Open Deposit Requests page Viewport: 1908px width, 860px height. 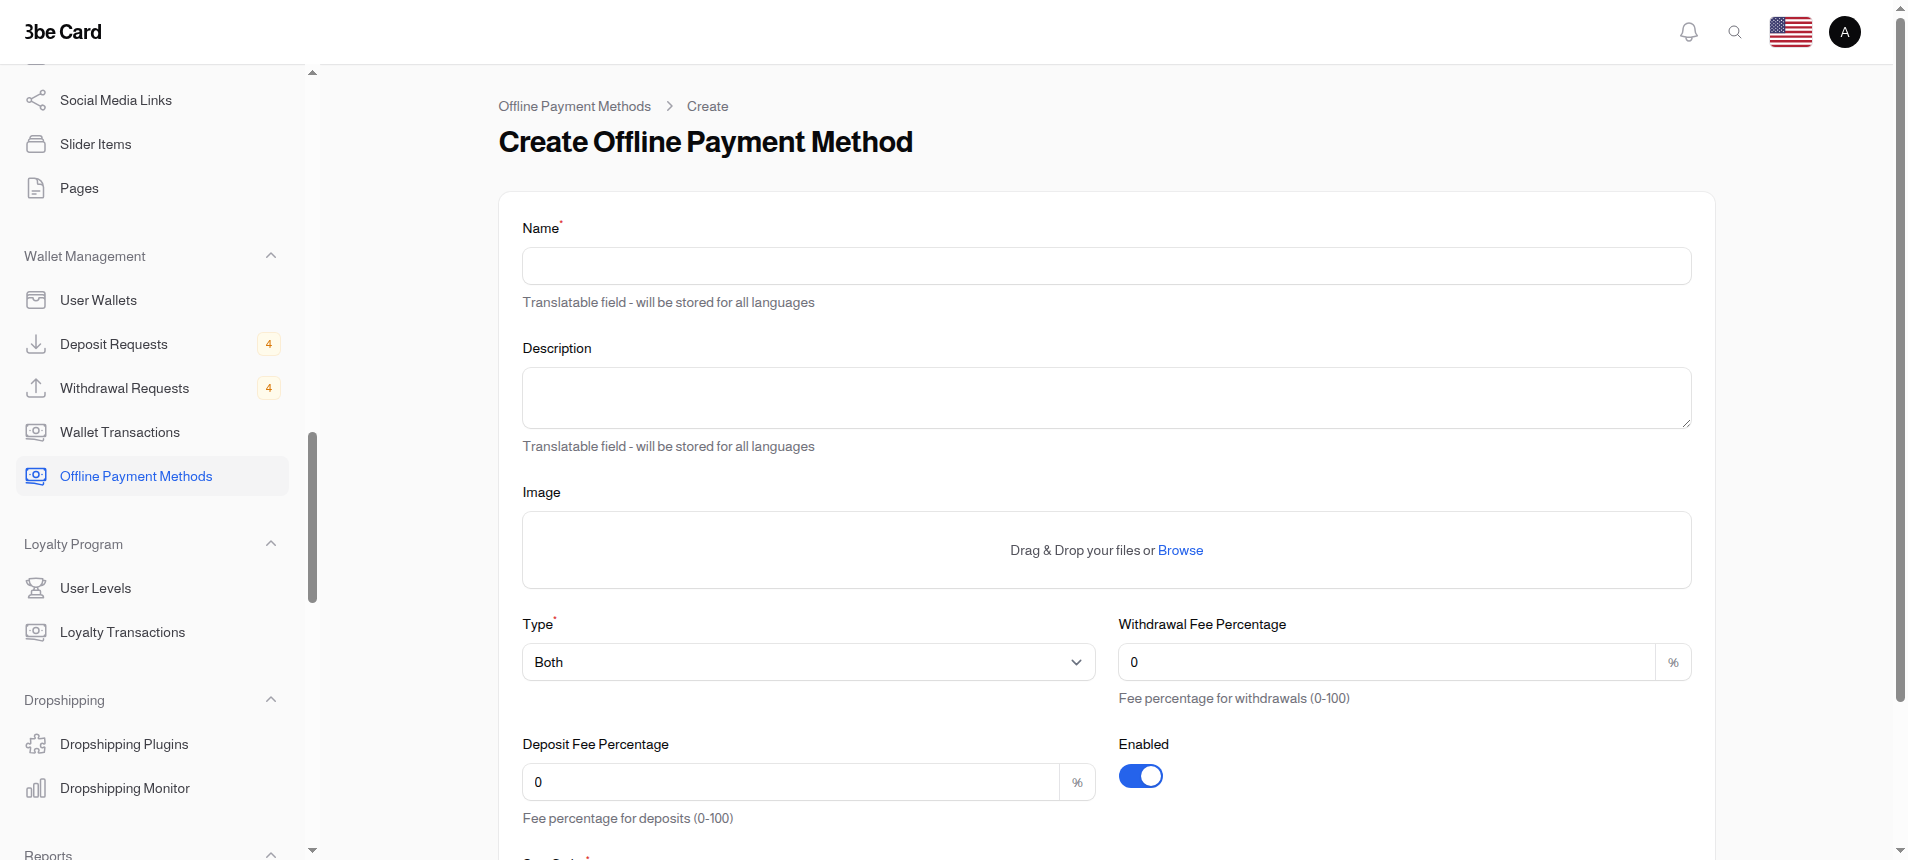click(152, 344)
